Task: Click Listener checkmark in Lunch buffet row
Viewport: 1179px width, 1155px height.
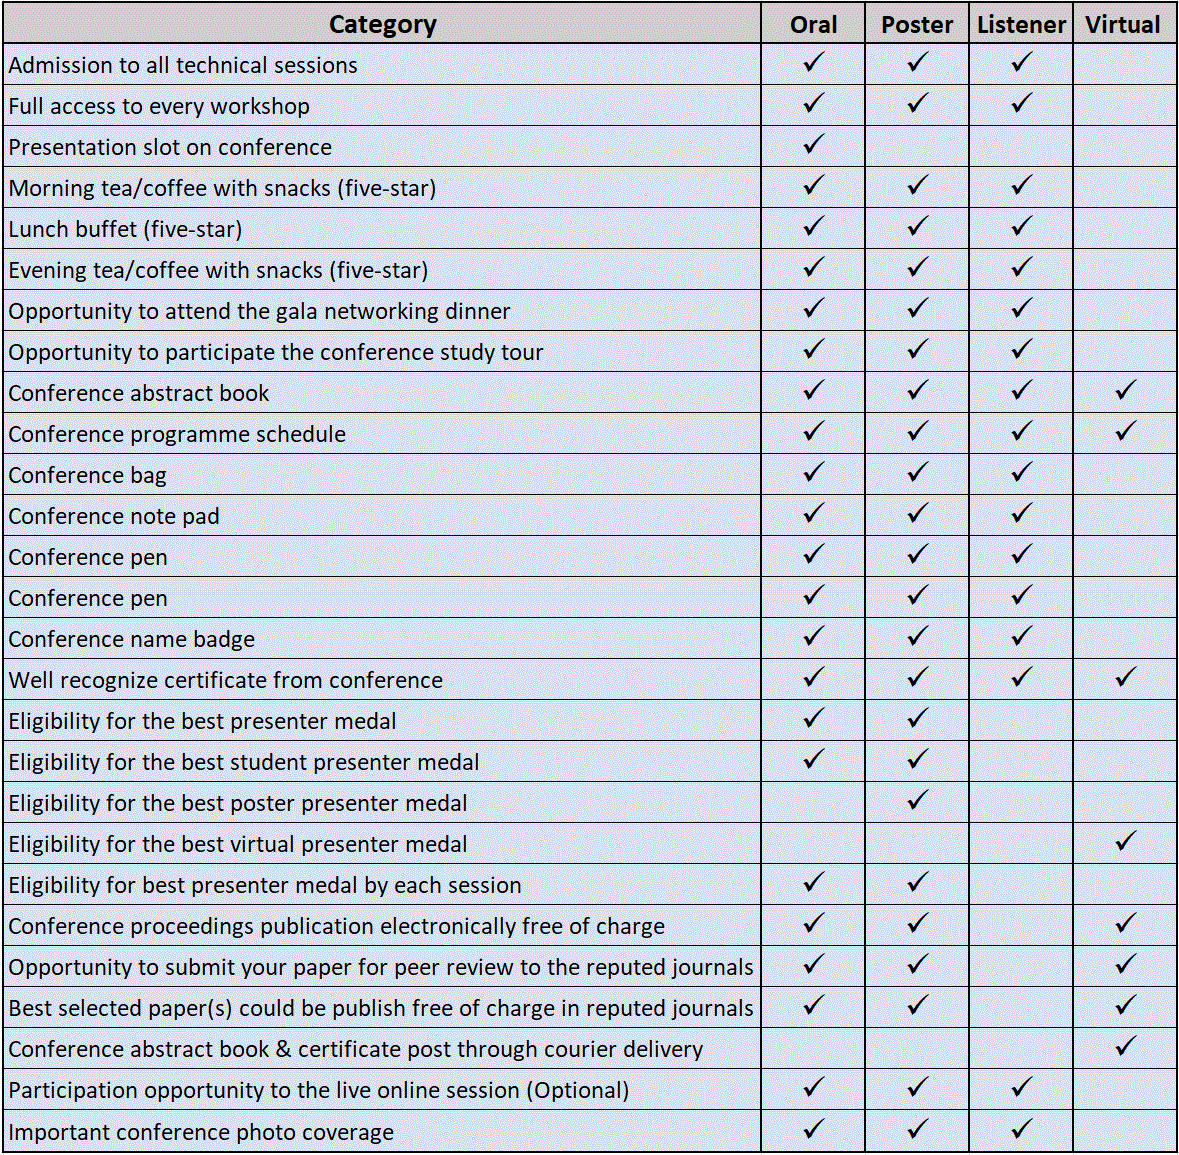Action: tap(1021, 226)
